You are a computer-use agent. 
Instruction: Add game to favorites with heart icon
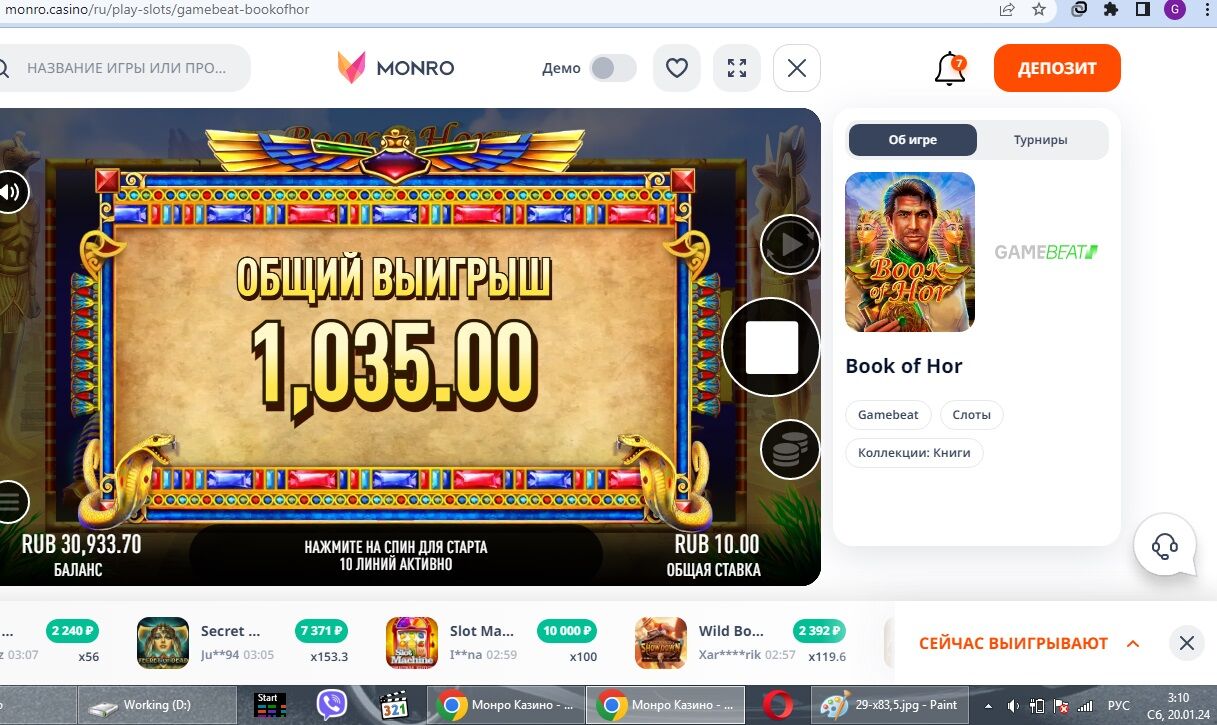tap(677, 68)
